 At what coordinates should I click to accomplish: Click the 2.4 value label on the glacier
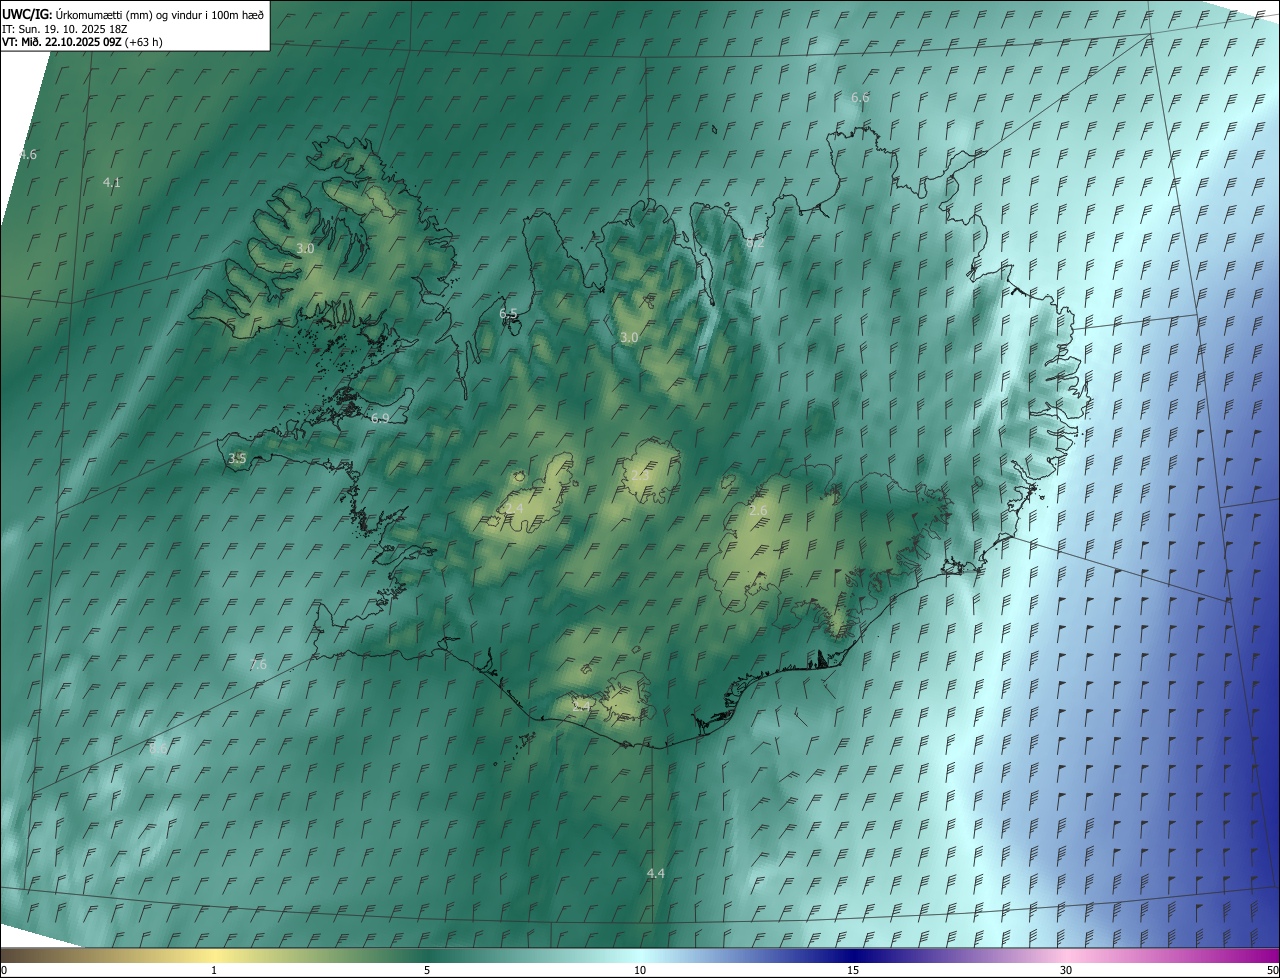pos(514,508)
